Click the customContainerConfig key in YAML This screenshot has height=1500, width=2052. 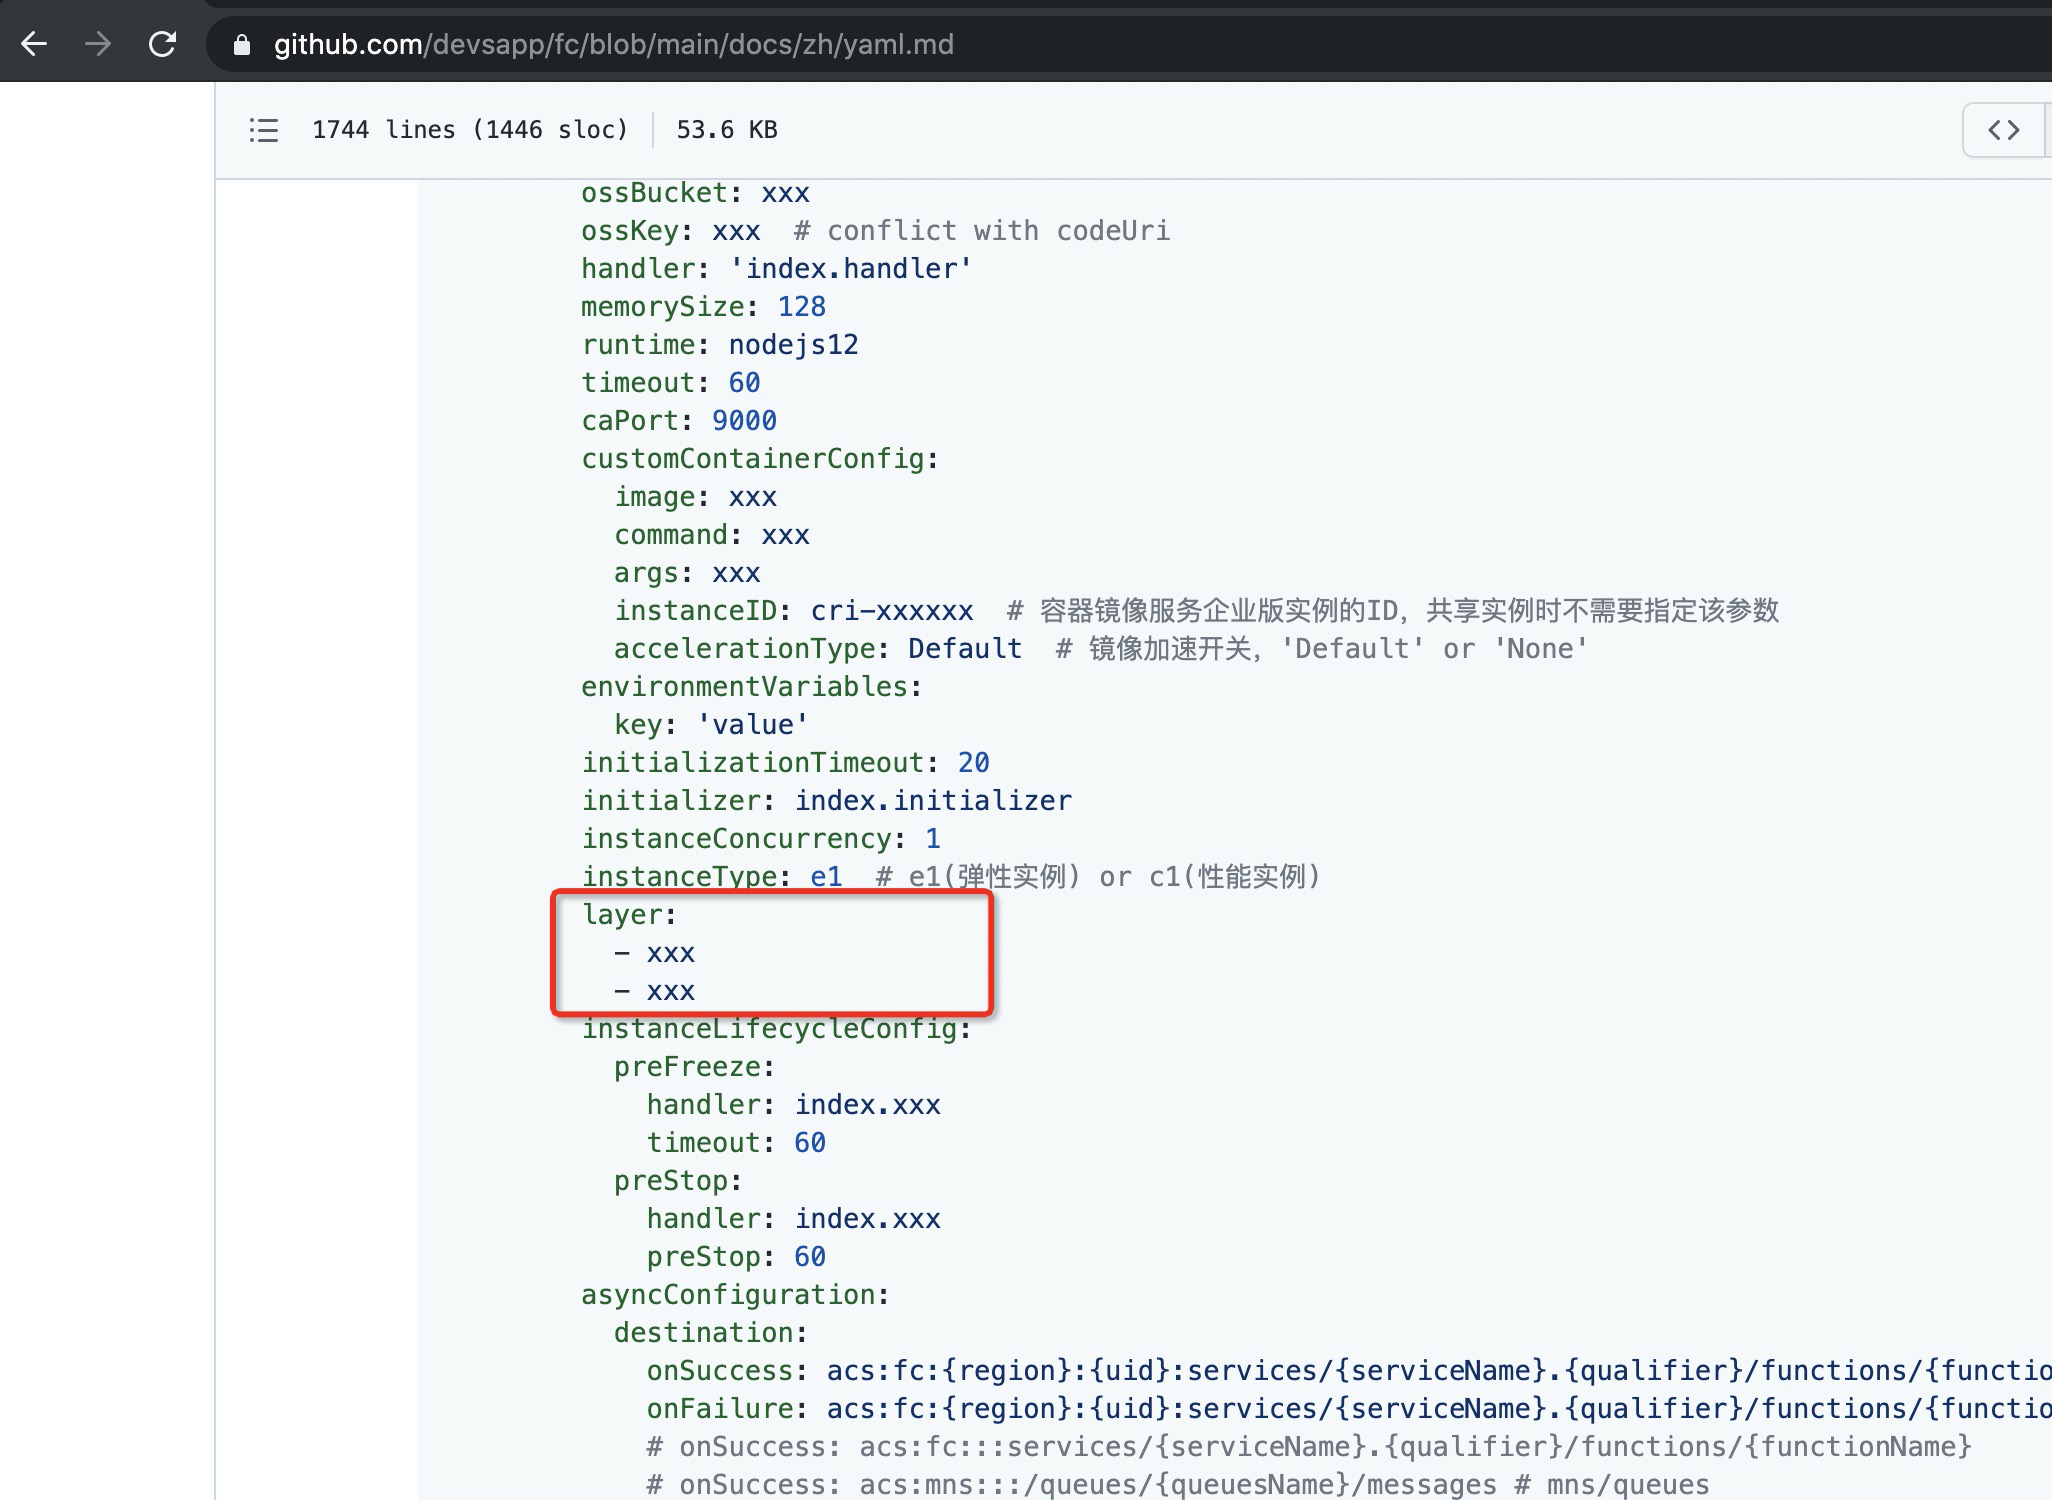point(753,458)
